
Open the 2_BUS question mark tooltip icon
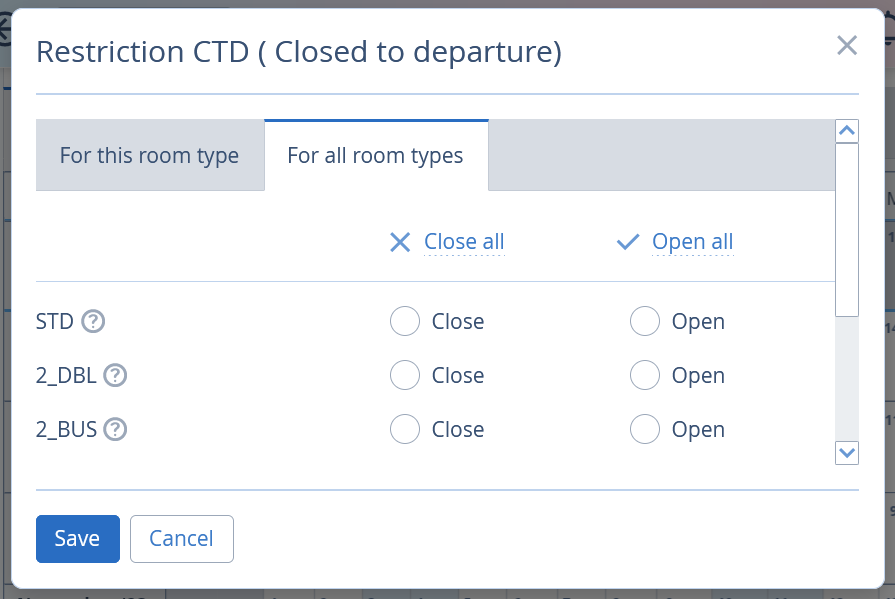[115, 429]
